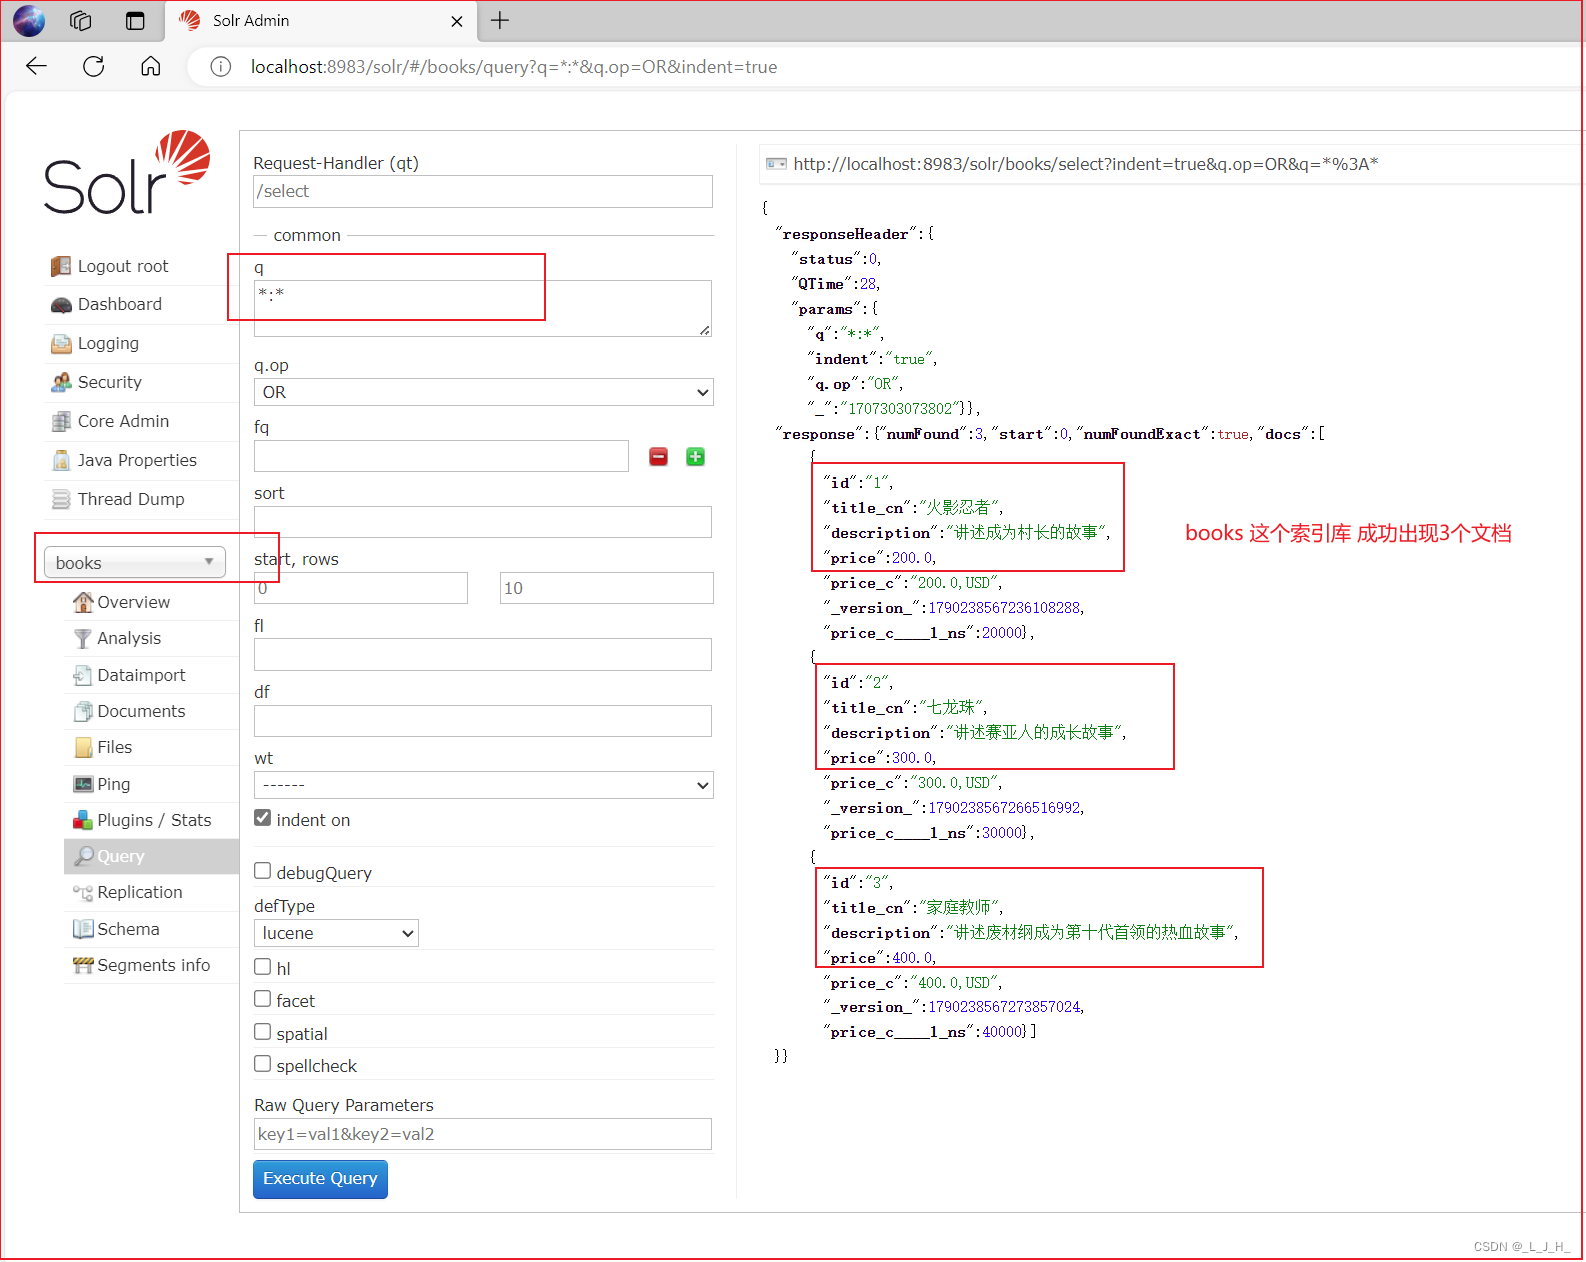This screenshot has width=1586, height=1262.
Task: Uncheck the indent on checkbox
Action: pyautogui.click(x=263, y=818)
